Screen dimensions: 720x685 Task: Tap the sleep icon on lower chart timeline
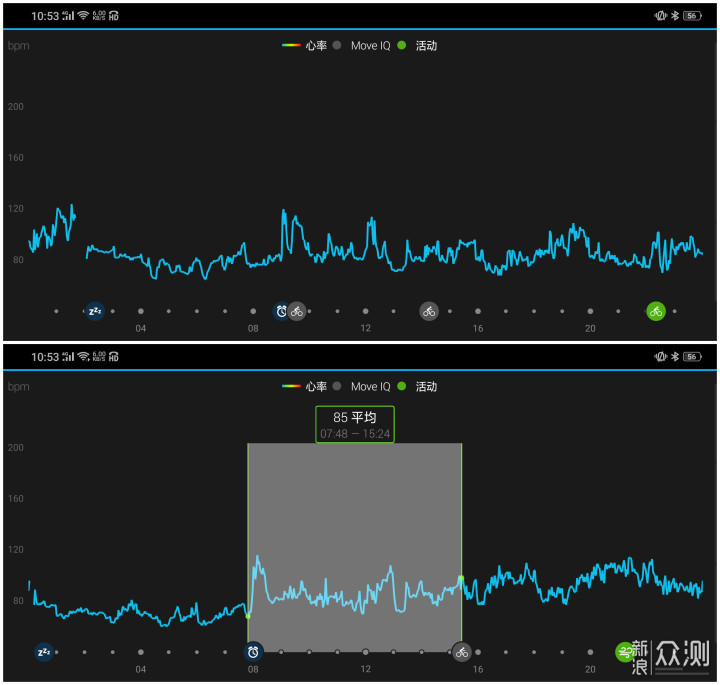[x=44, y=652]
